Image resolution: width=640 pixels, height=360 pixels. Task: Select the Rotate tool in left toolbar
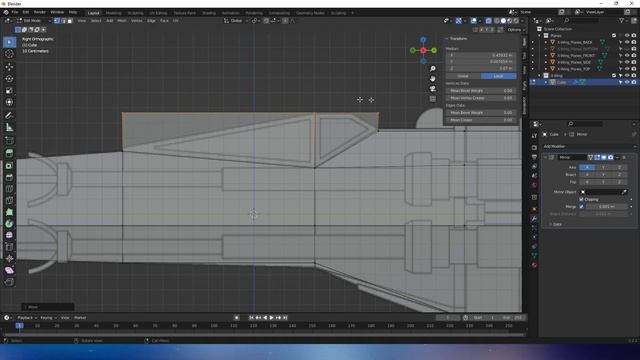9,78
